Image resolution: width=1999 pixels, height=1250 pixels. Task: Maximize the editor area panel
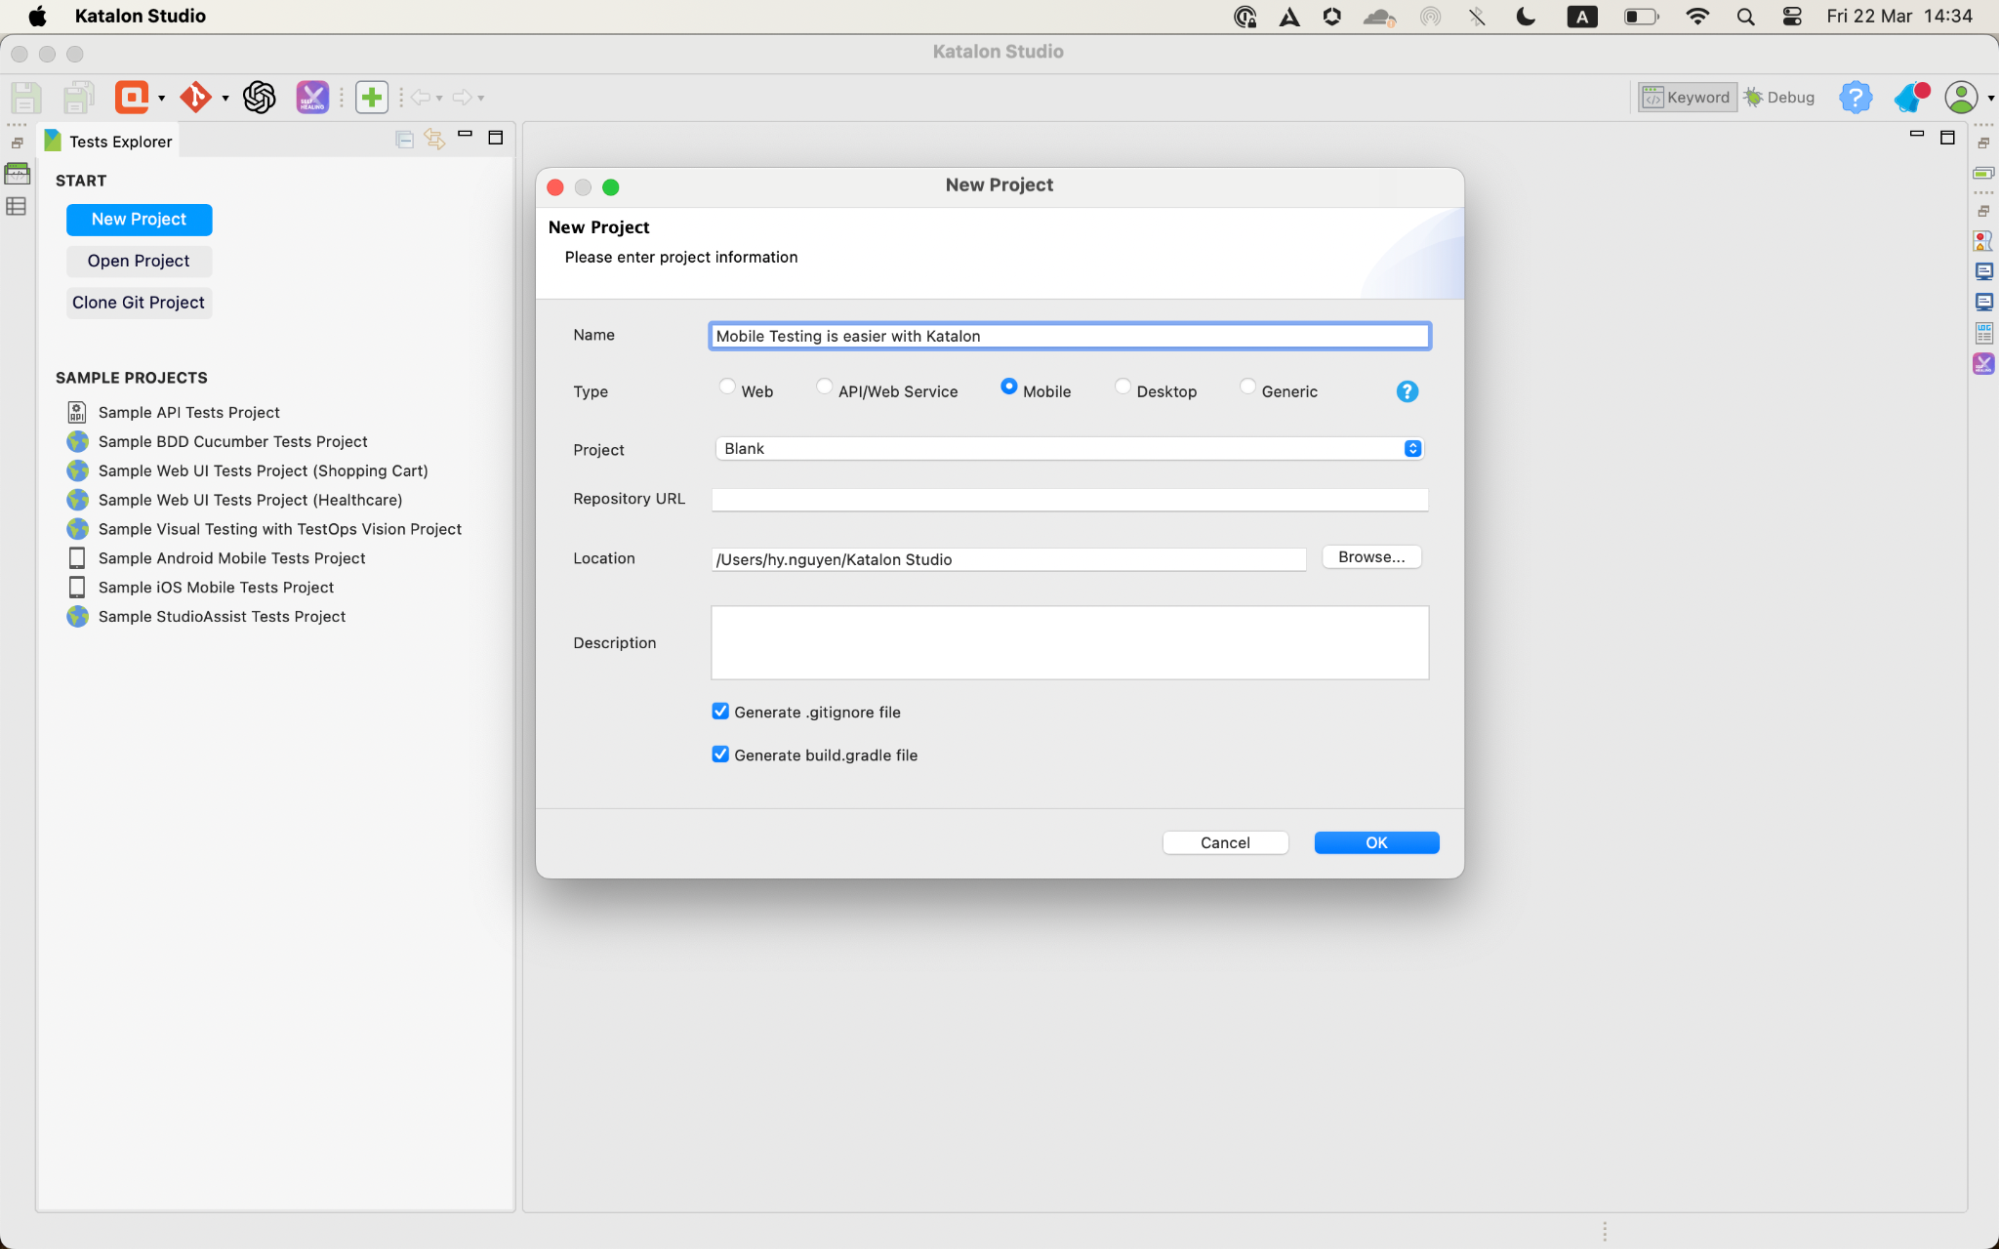point(1947,138)
